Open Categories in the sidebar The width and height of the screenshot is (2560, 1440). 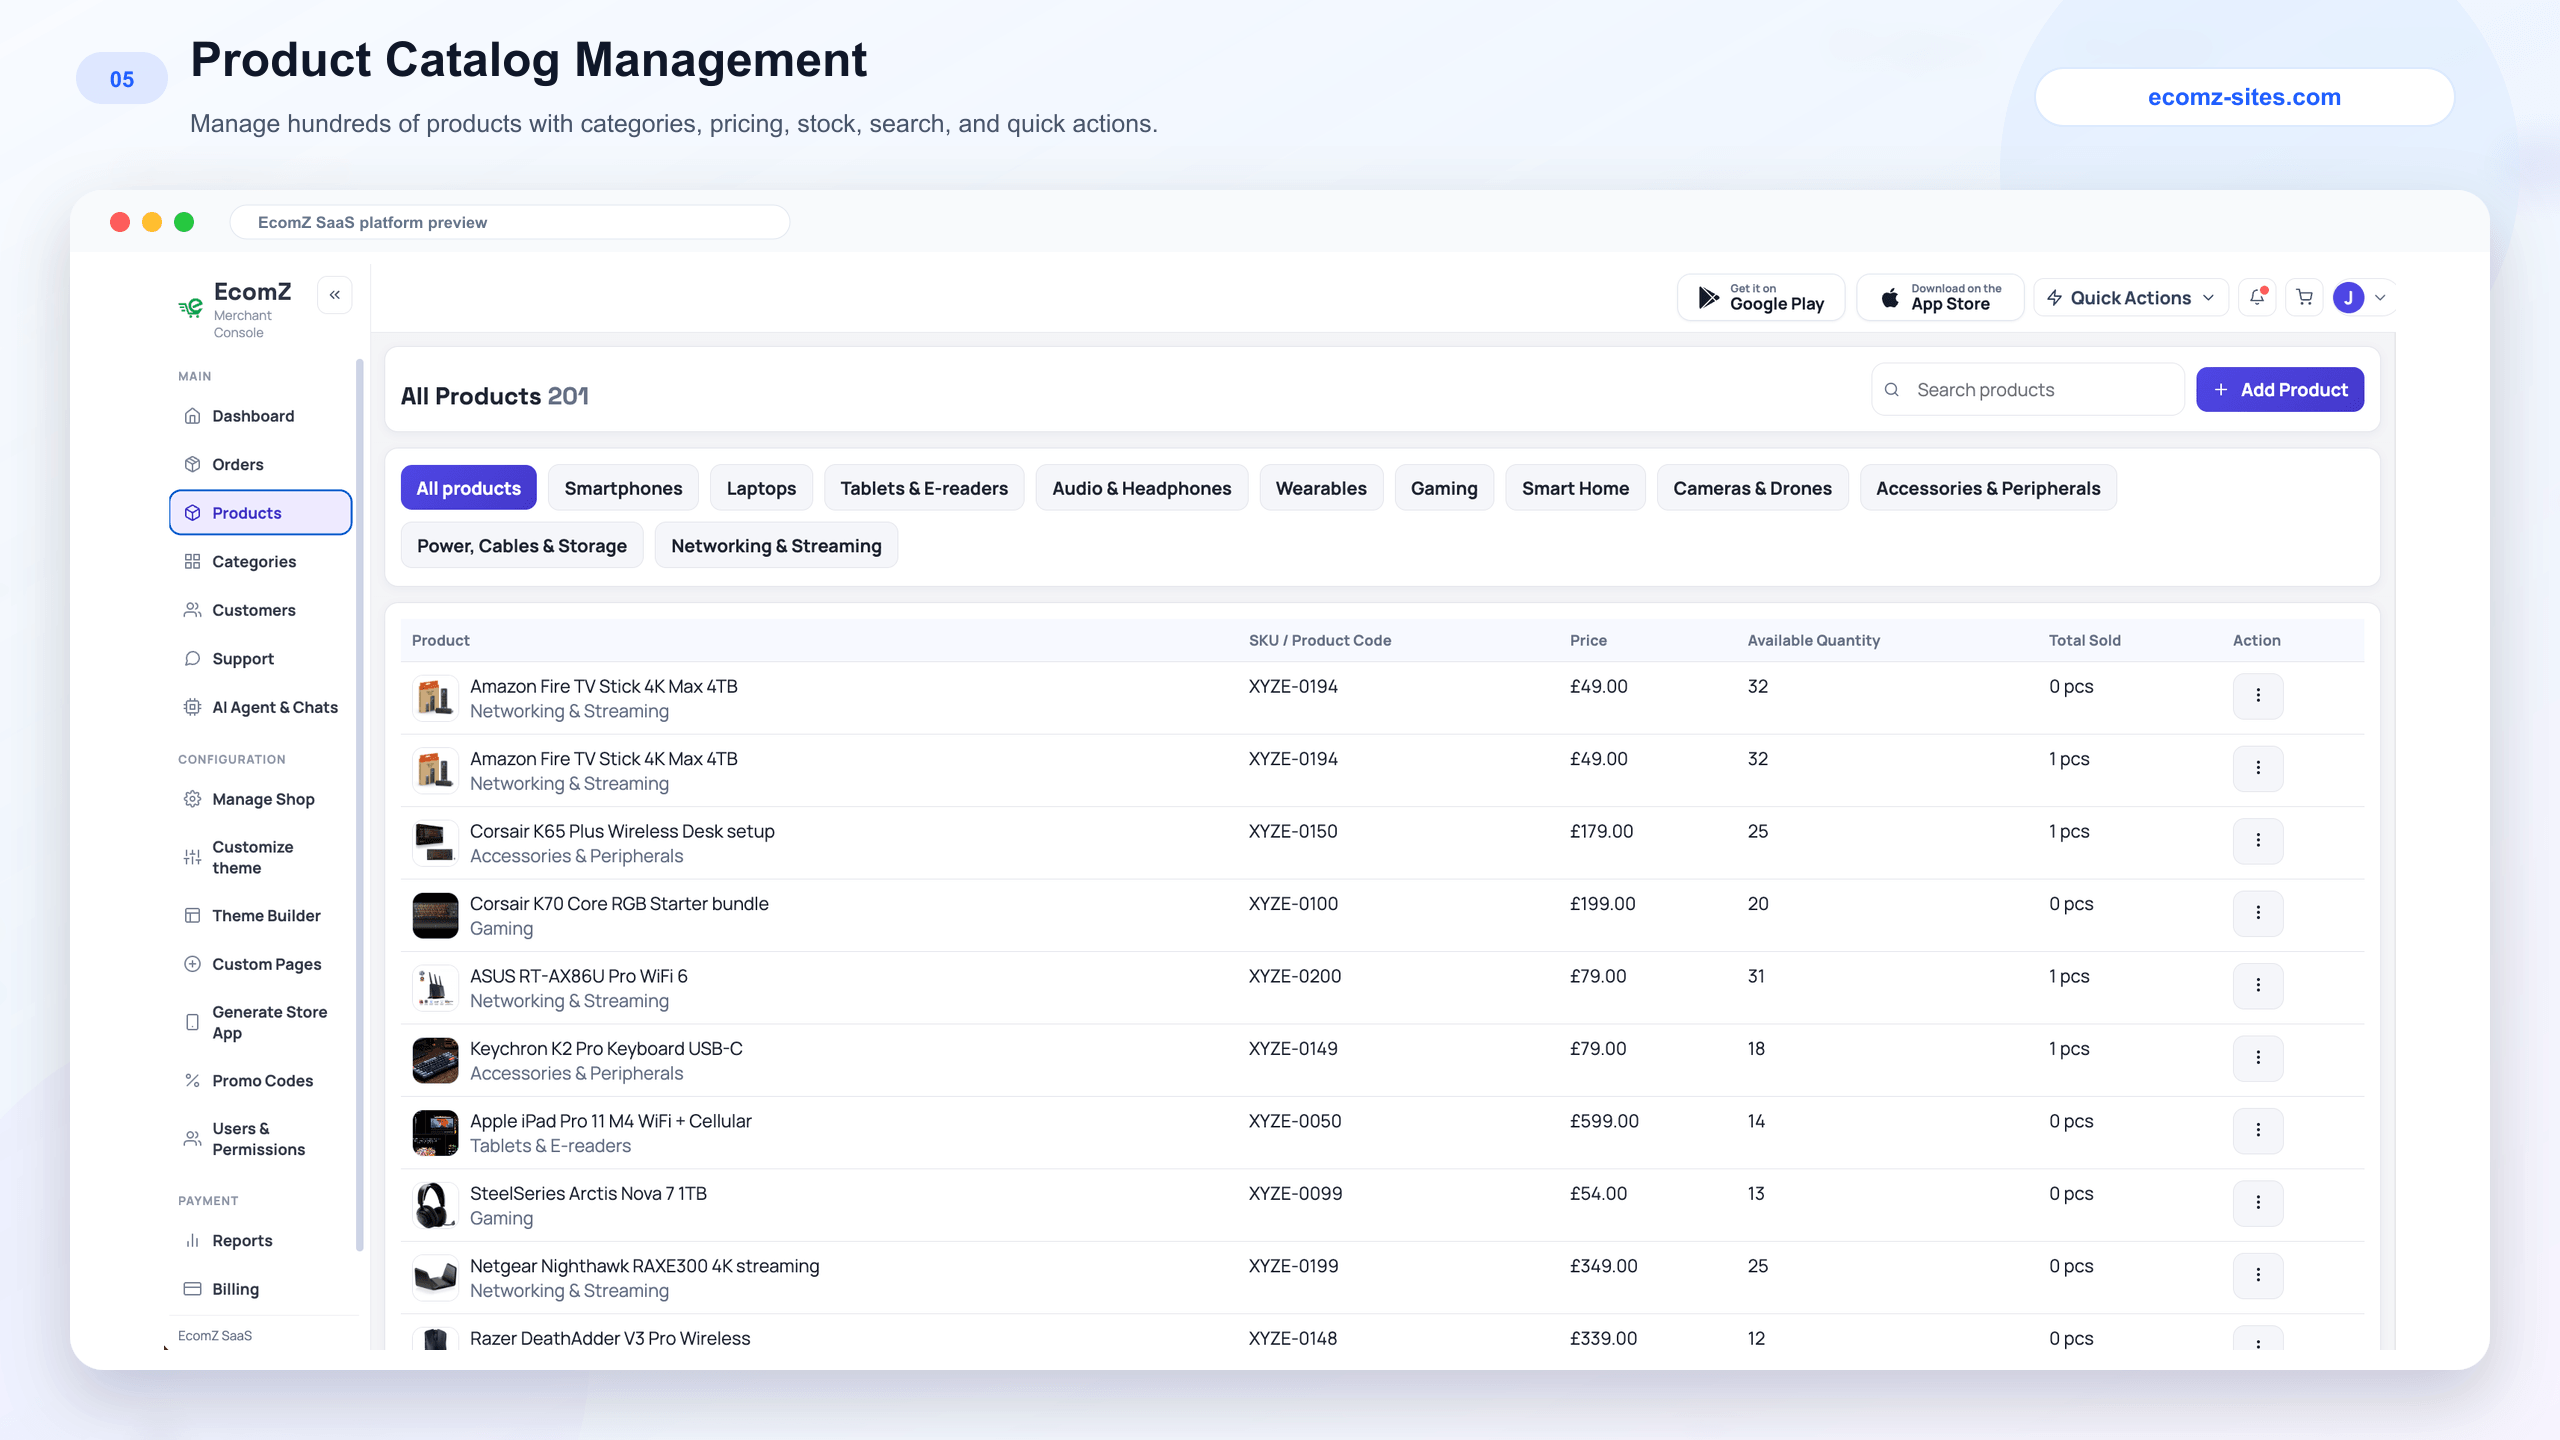coord(261,562)
